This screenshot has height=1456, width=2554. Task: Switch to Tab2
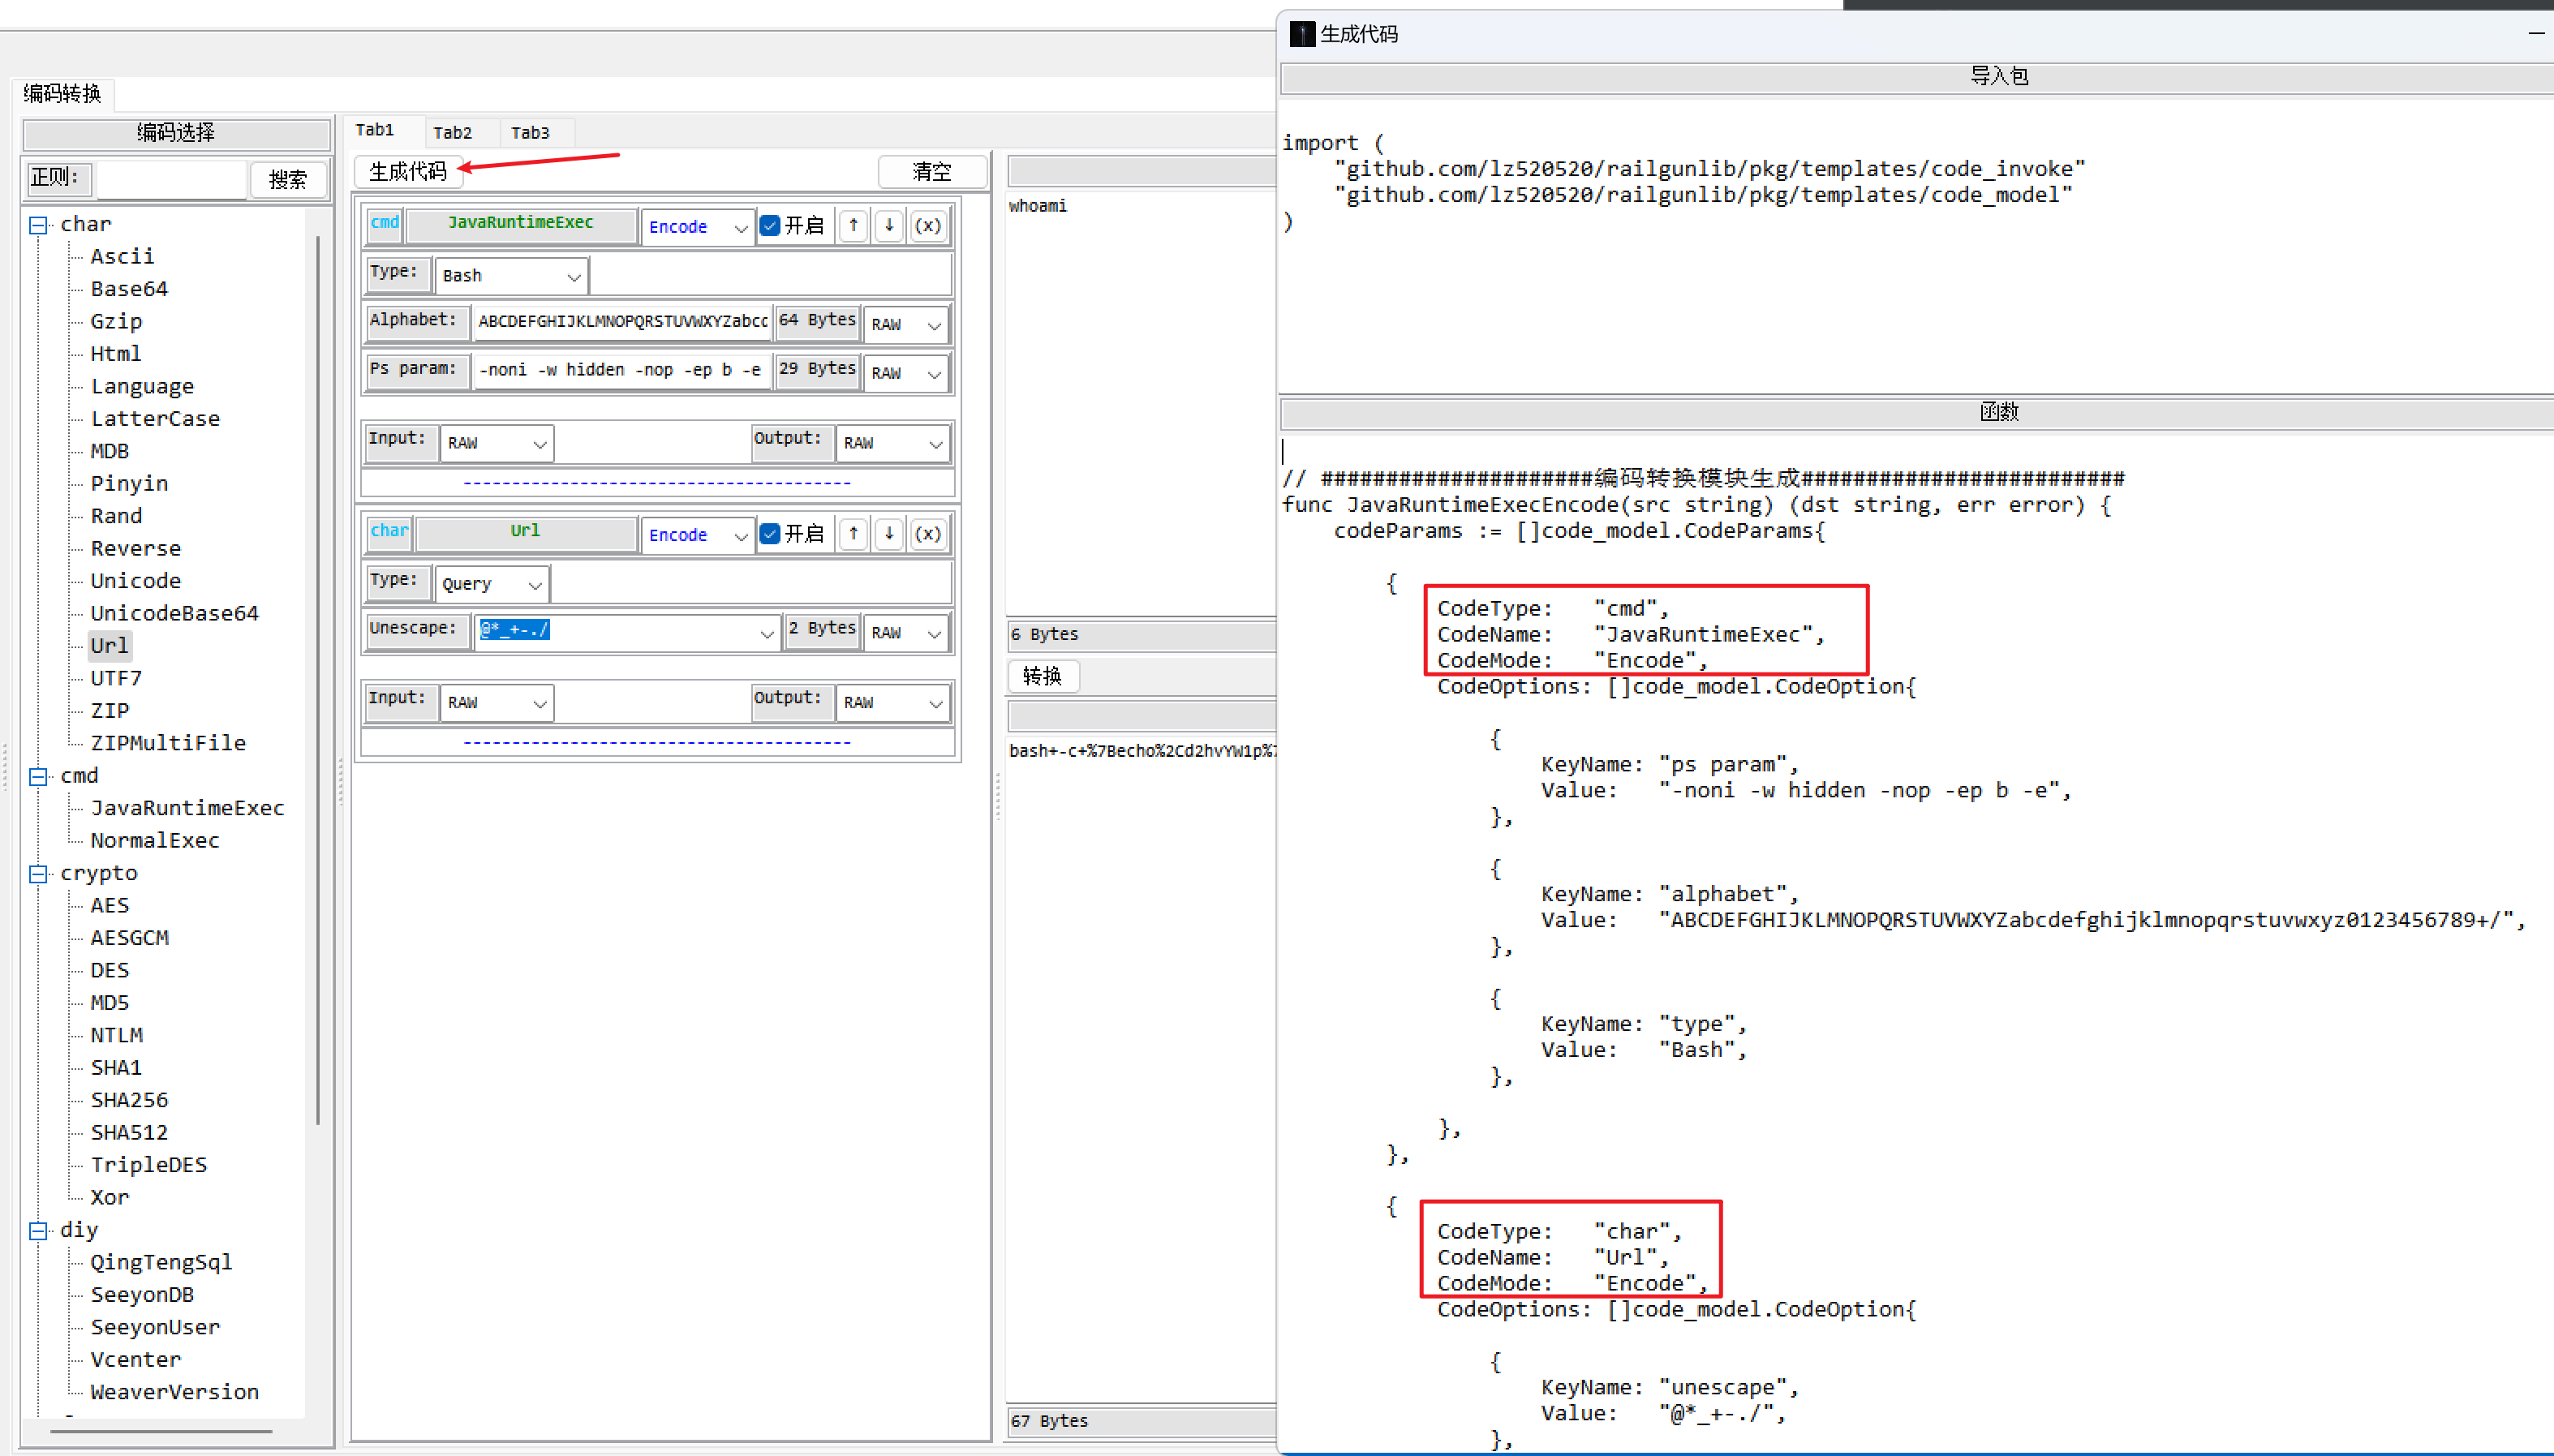click(x=452, y=133)
